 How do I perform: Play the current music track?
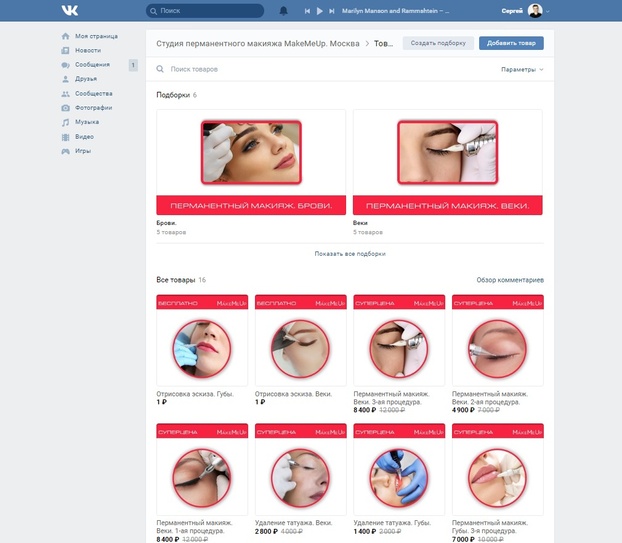point(319,11)
